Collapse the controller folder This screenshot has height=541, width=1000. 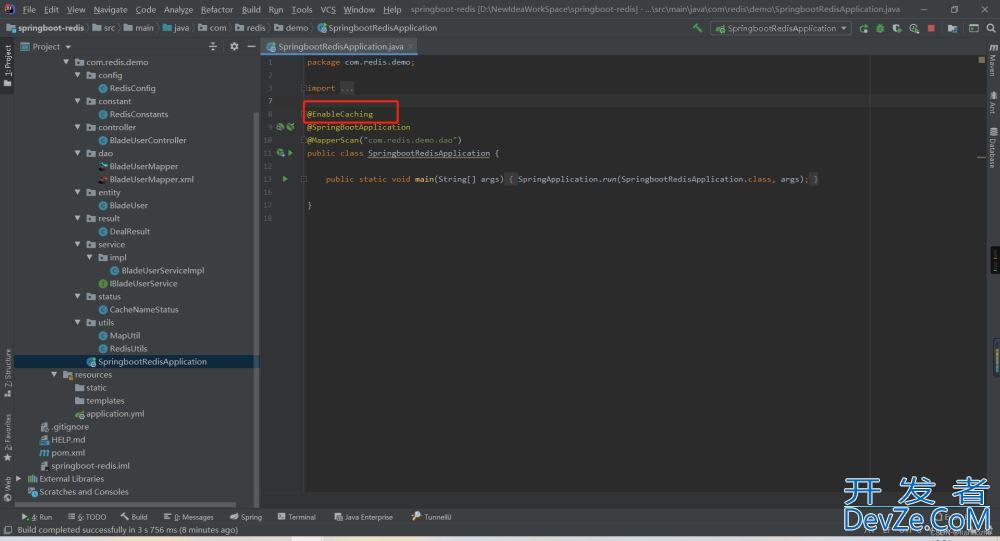click(x=78, y=127)
